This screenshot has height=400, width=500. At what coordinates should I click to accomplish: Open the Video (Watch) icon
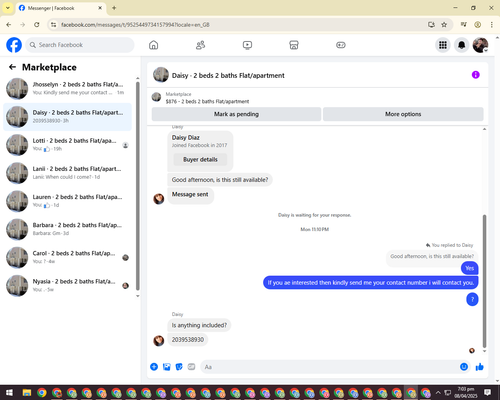pyautogui.click(x=247, y=45)
